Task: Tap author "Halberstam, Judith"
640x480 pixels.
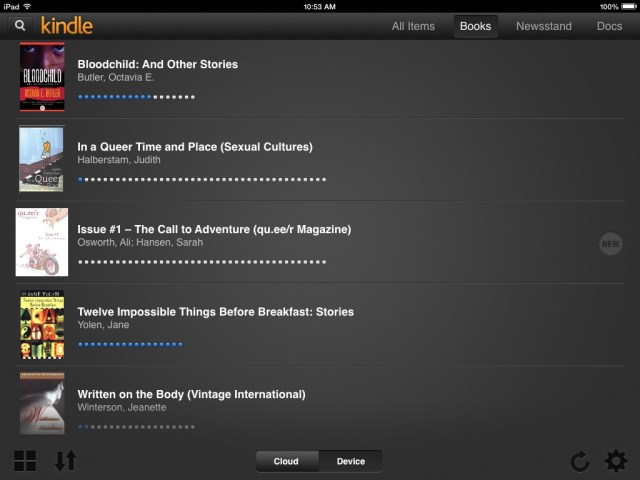Action: pyautogui.click(x=119, y=160)
